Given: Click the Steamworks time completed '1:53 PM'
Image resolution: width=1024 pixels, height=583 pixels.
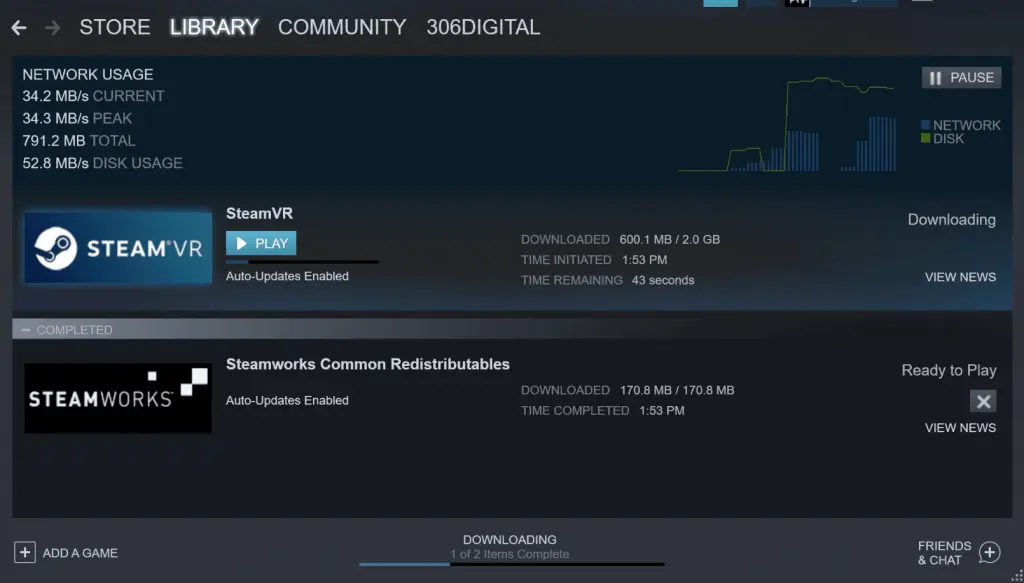Looking at the screenshot, I should 662,411.
